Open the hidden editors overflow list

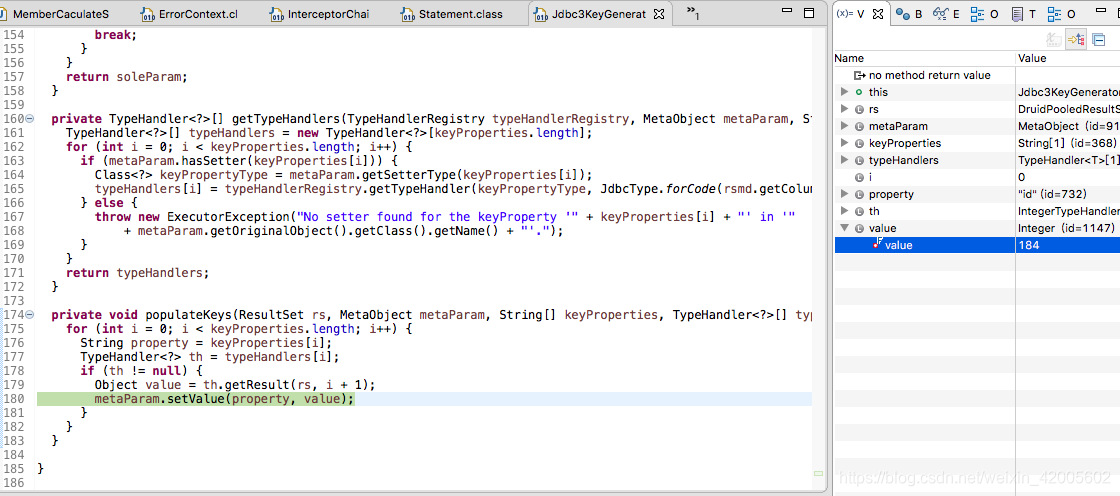692,12
